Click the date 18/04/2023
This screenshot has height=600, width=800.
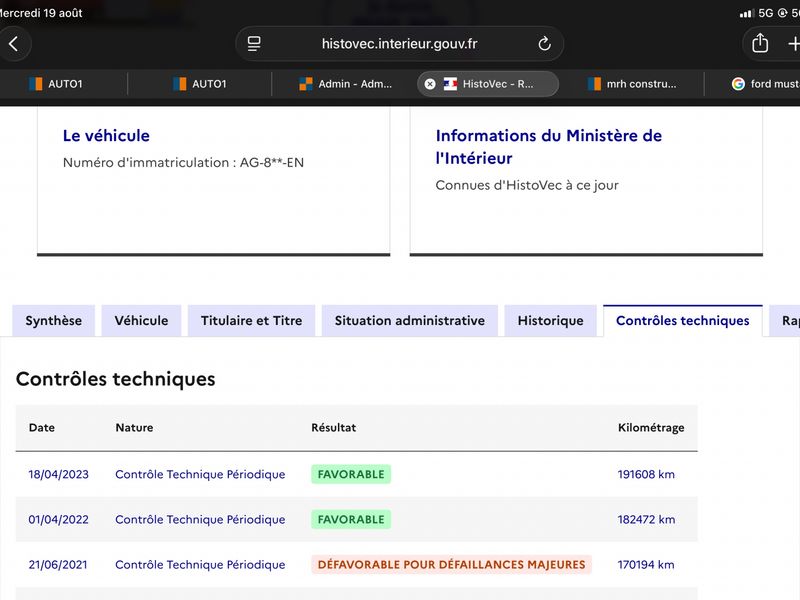59,474
